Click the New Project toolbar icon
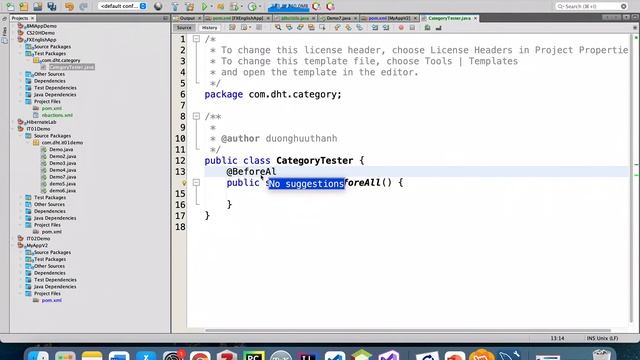 [x=24, y=6]
